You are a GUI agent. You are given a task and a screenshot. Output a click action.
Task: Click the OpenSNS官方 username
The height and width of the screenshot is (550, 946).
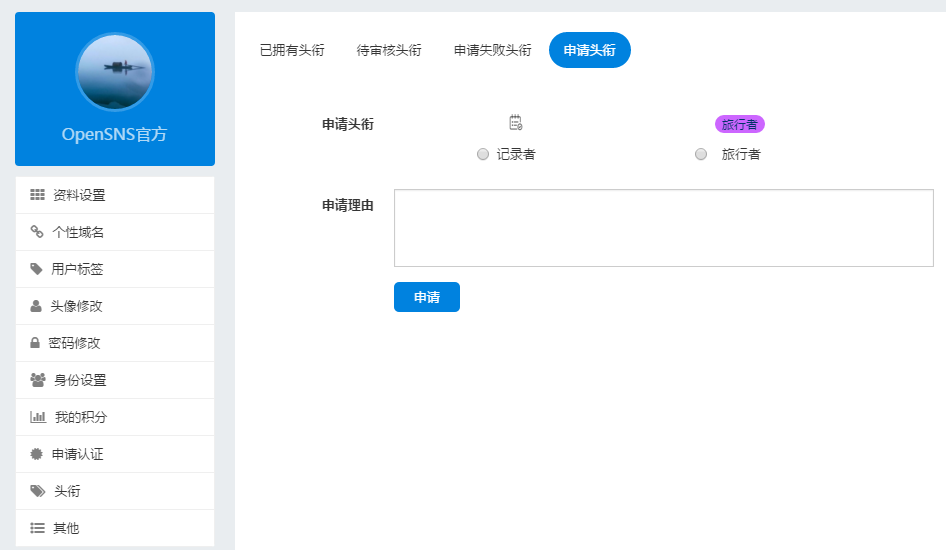pos(115,134)
